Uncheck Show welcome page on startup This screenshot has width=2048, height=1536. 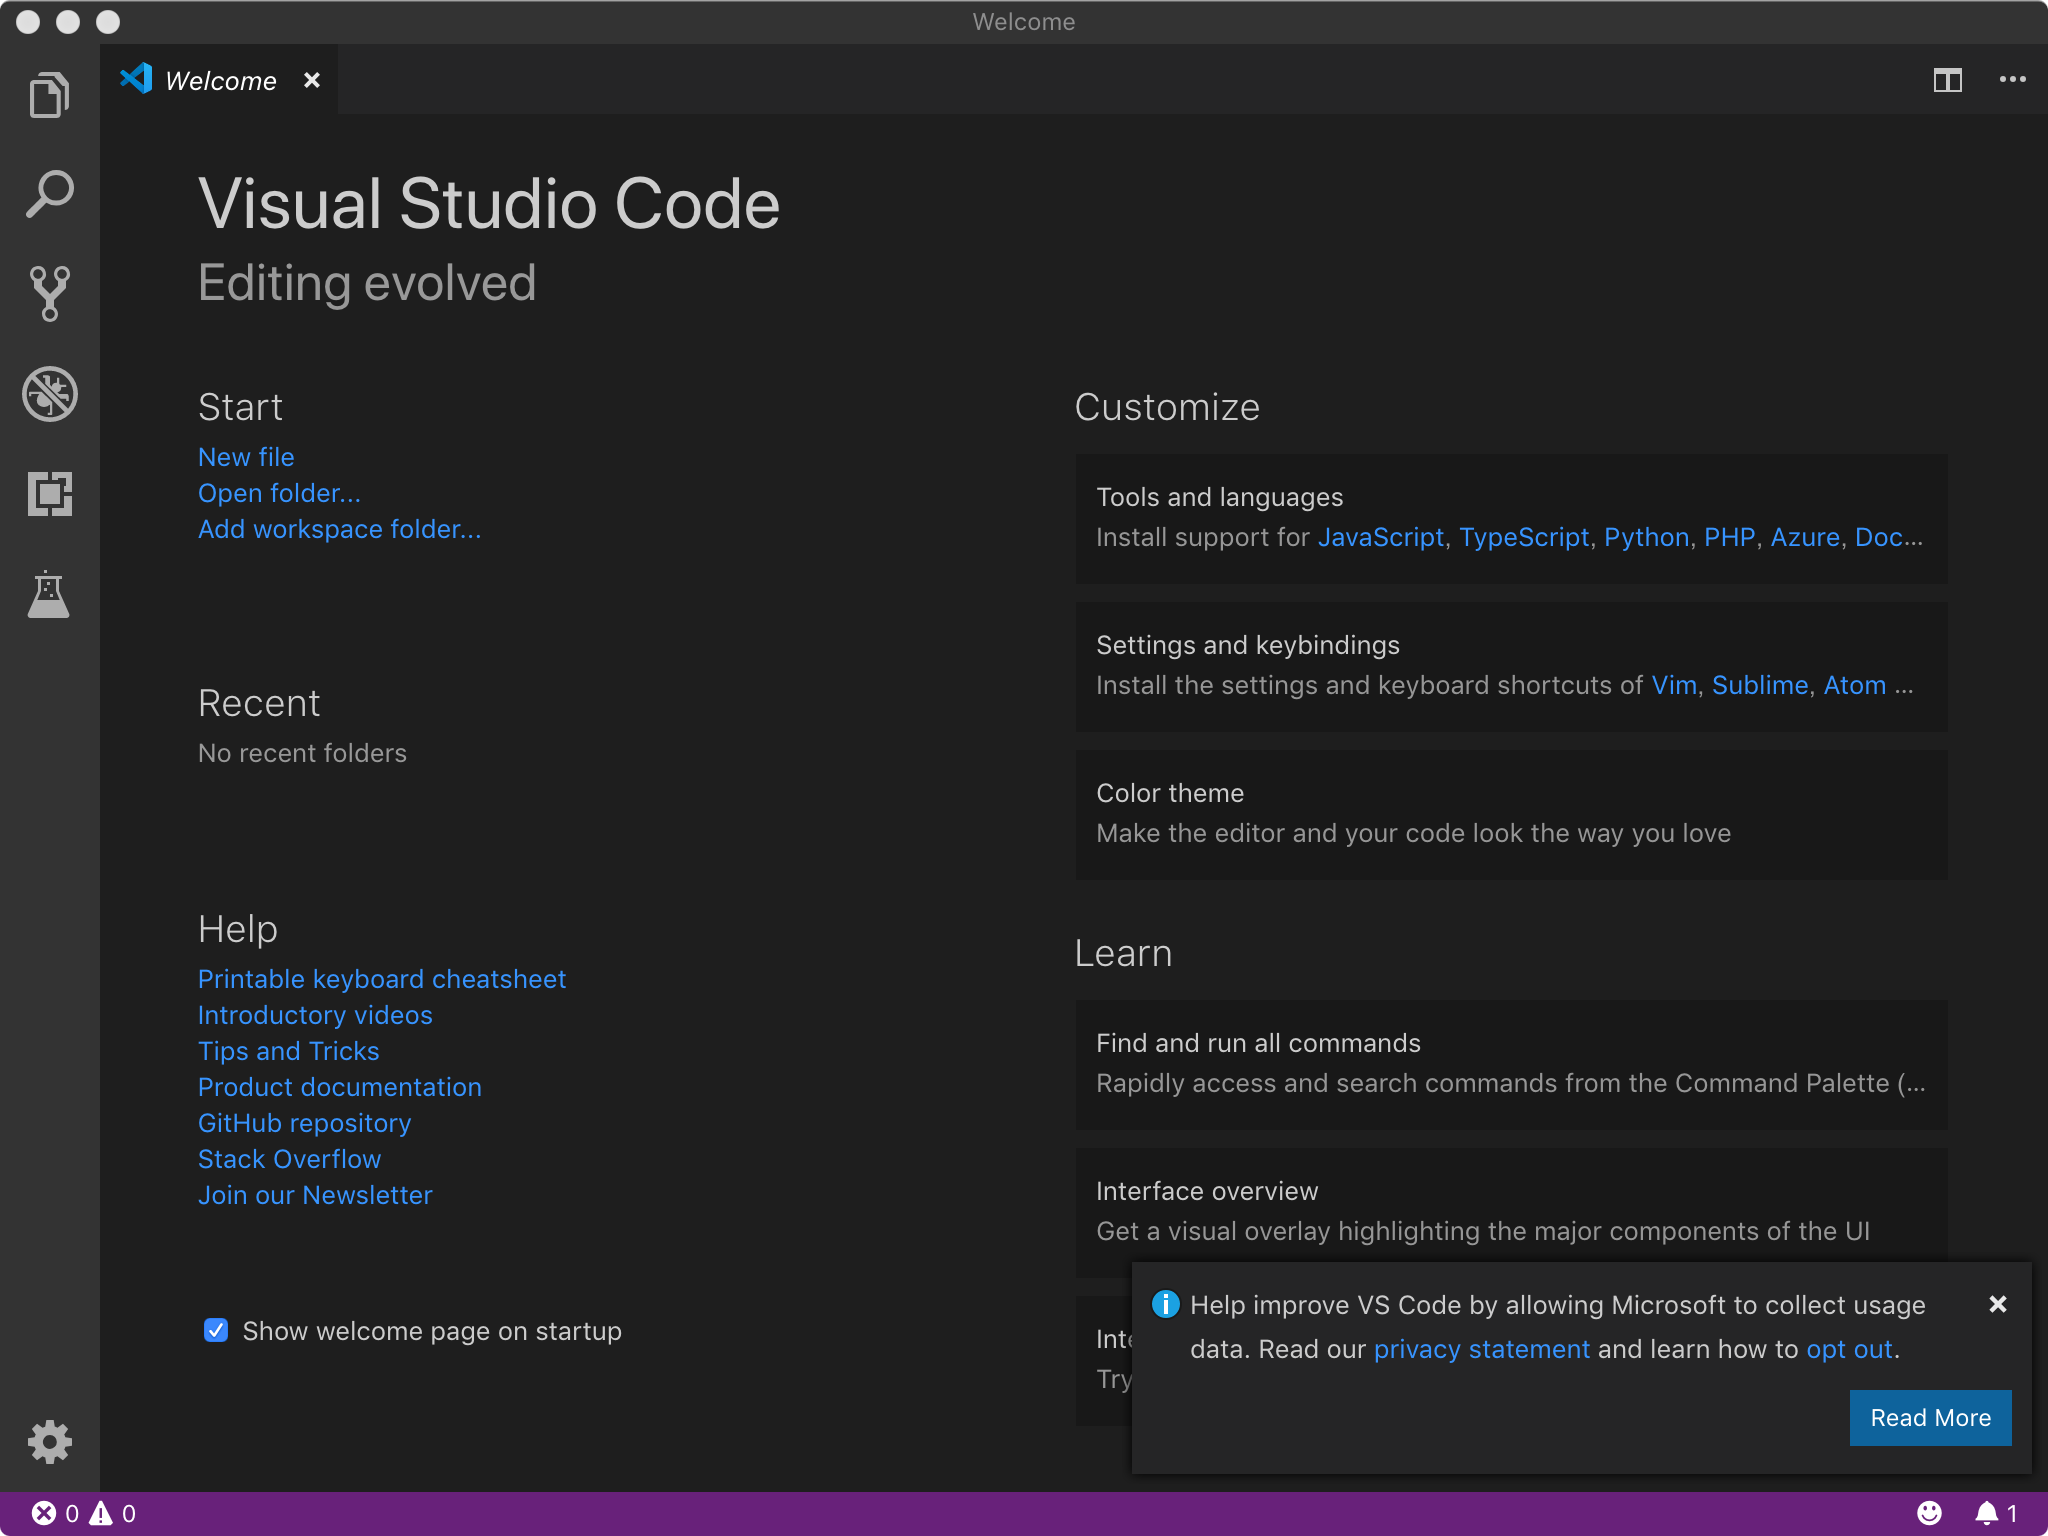coord(215,1330)
